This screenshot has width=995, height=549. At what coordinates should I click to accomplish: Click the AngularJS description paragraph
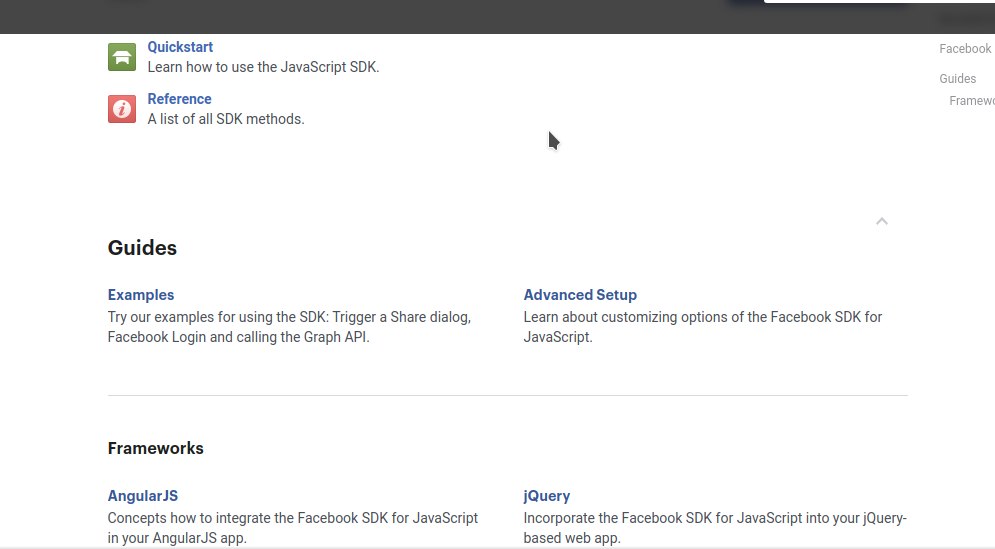(x=293, y=528)
